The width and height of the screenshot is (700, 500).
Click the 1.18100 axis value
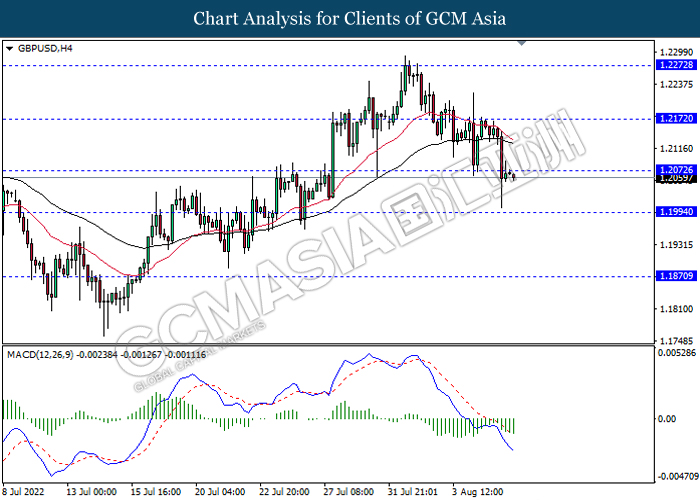pos(677,309)
